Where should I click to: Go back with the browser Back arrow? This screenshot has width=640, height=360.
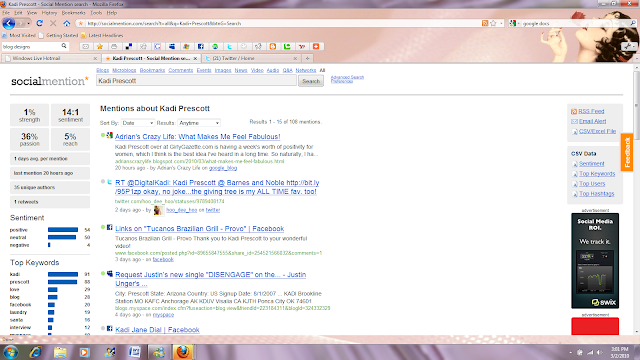point(8,23)
